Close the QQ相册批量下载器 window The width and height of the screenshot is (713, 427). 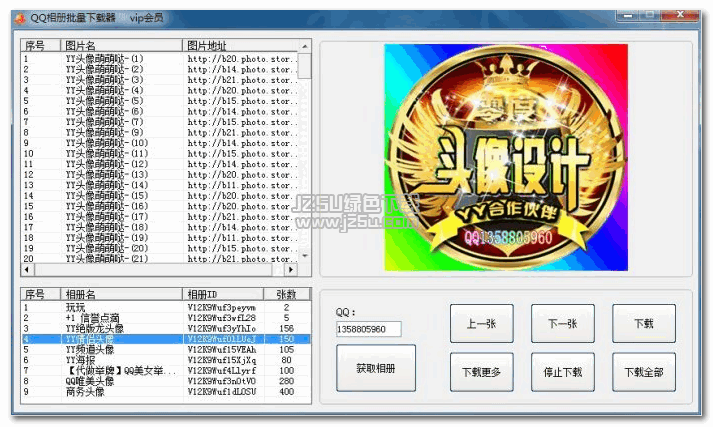coord(680,15)
